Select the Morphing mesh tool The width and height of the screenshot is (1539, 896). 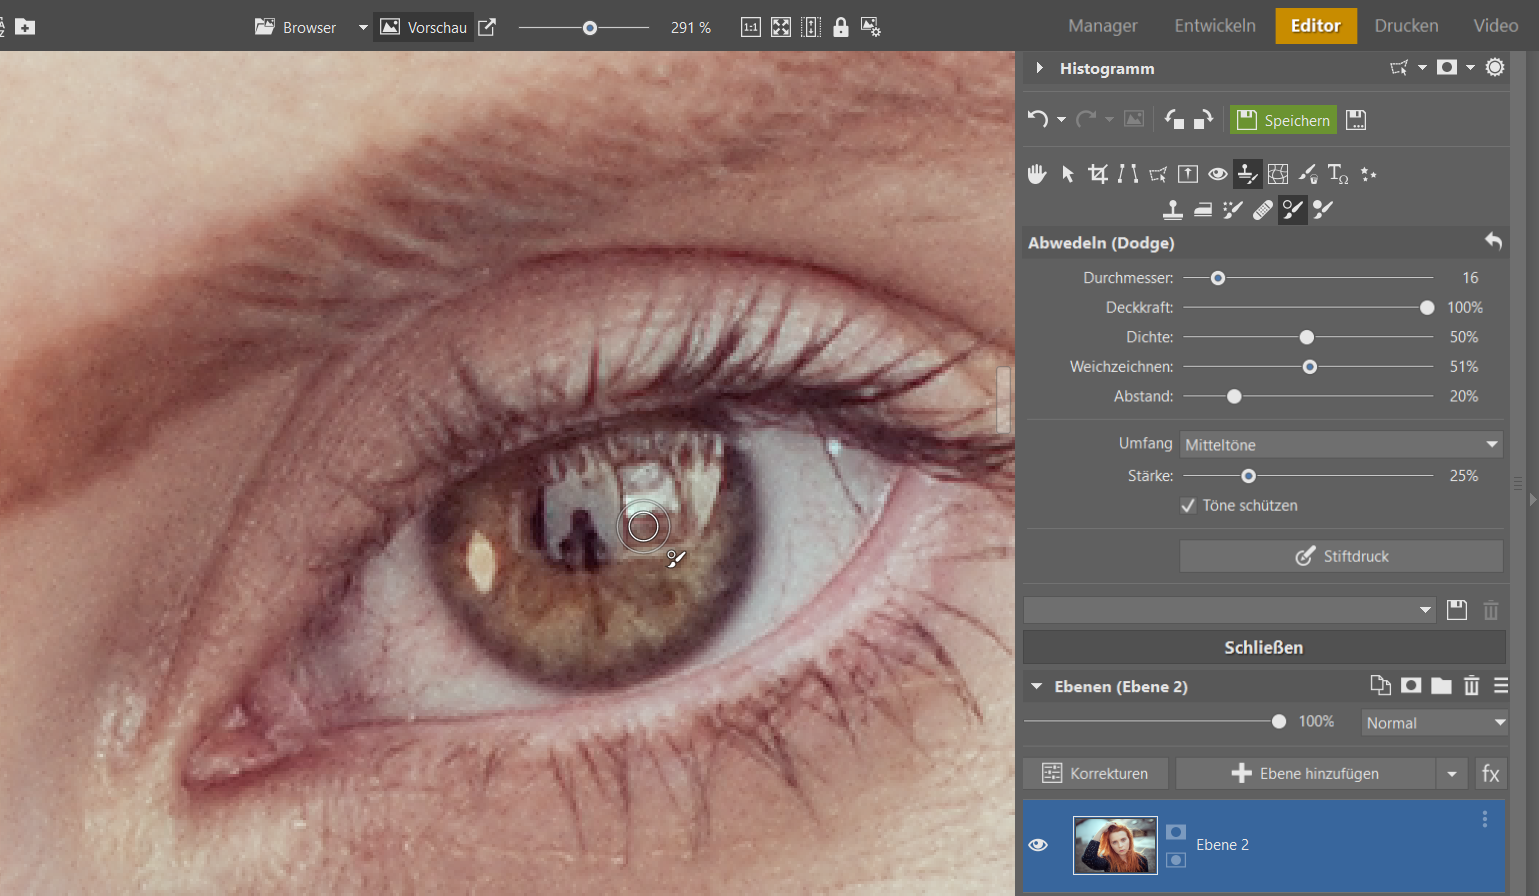tap(1278, 174)
